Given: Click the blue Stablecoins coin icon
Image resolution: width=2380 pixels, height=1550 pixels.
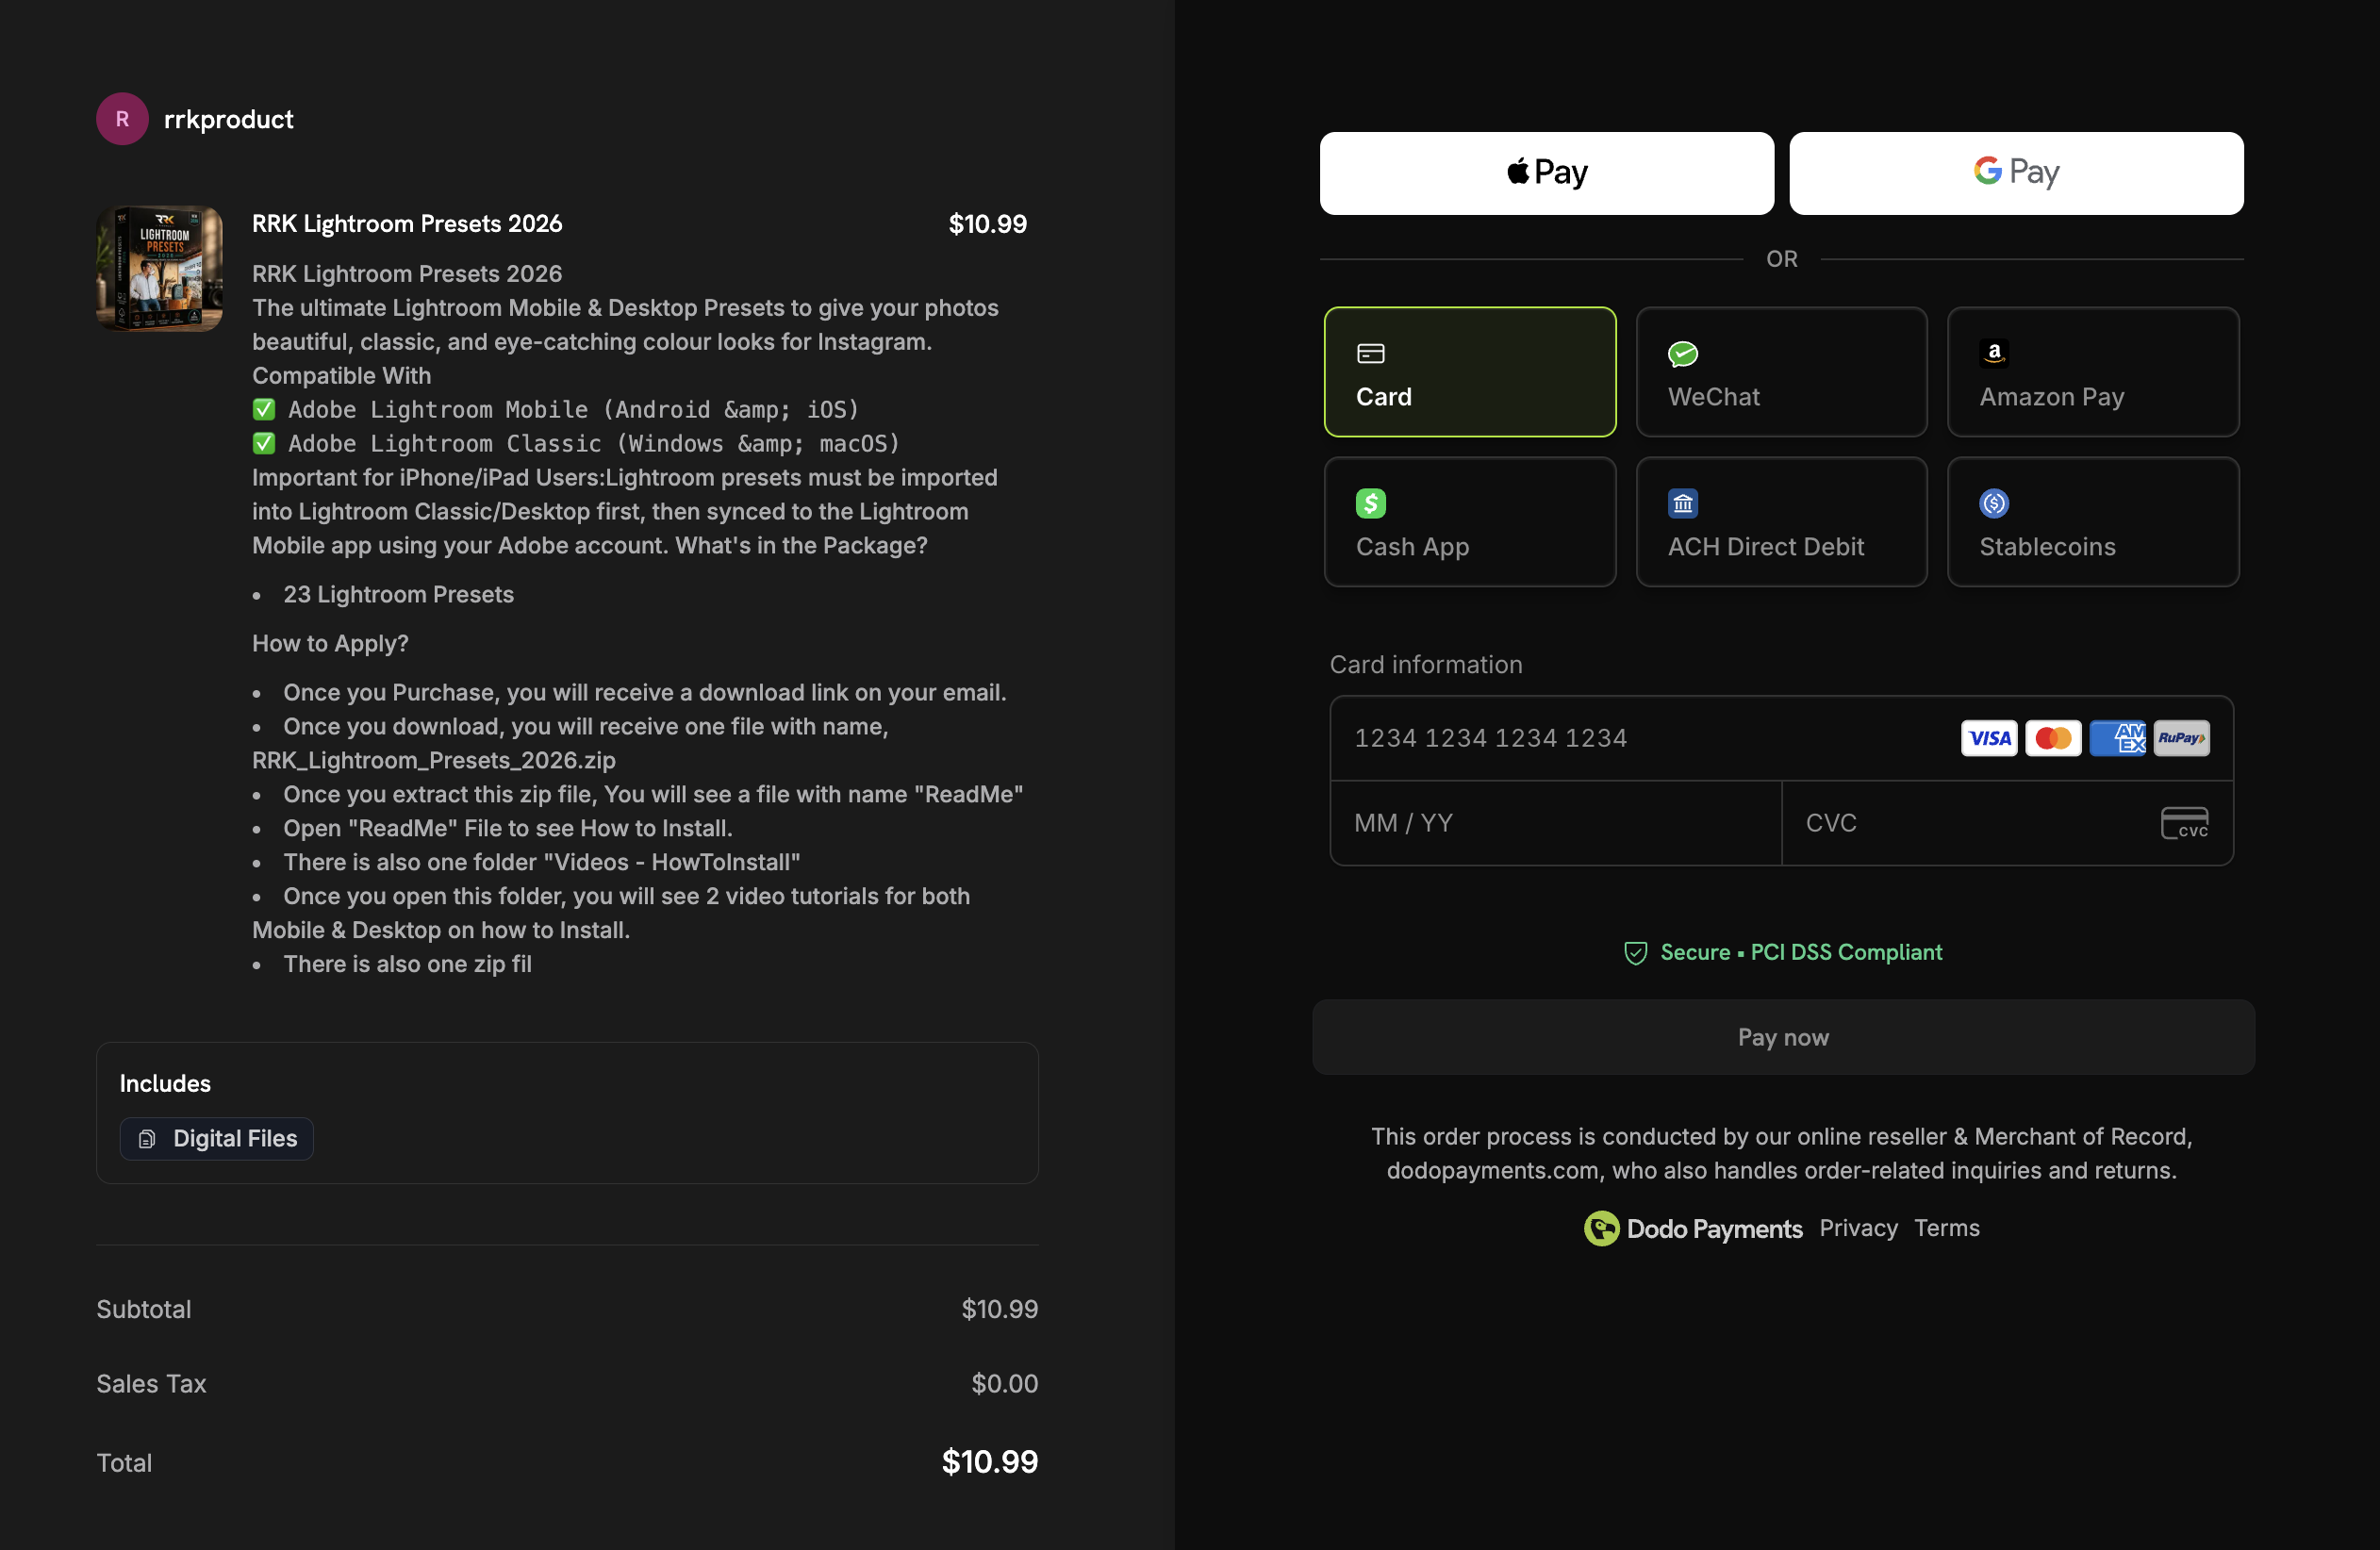Looking at the screenshot, I should [1994, 503].
